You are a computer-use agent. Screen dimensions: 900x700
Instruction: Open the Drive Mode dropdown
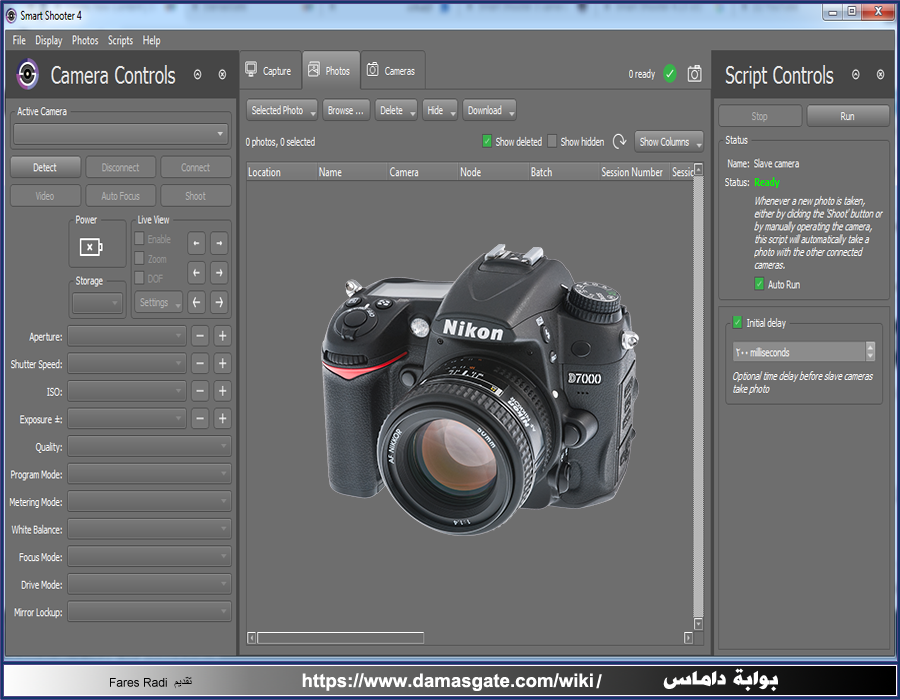click(x=149, y=584)
